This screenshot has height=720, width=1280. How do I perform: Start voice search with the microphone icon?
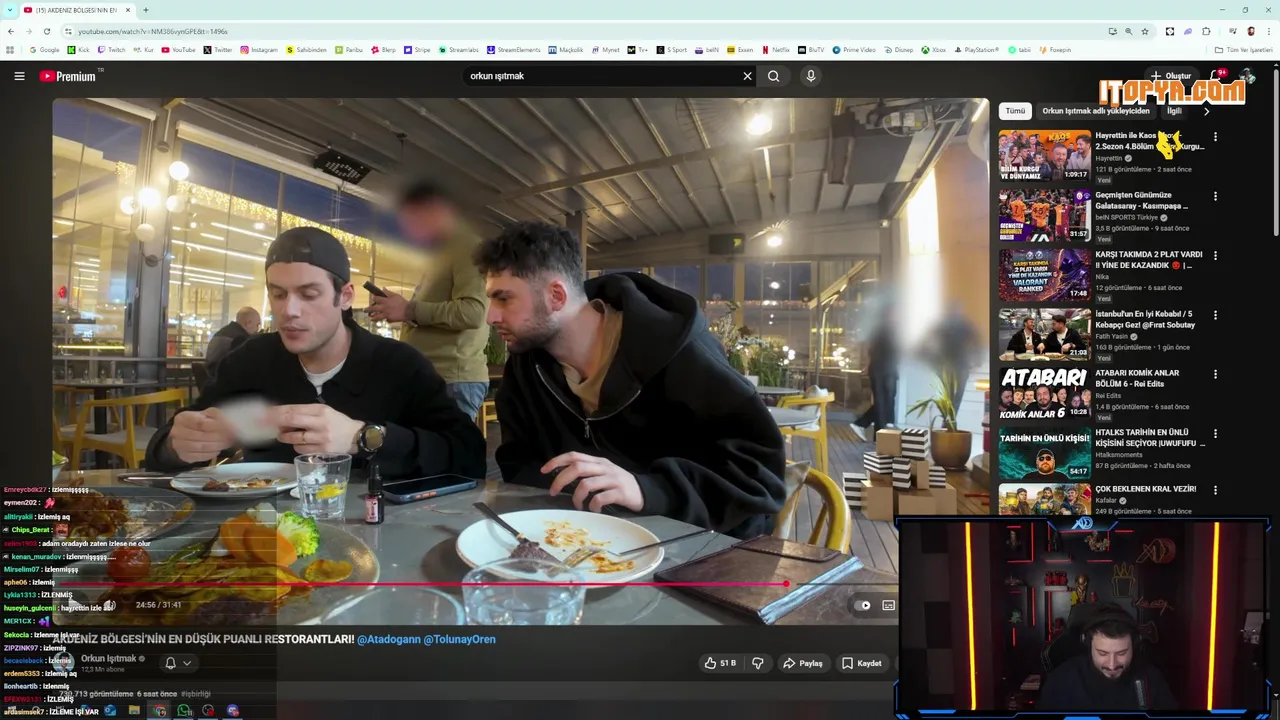(811, 76)
